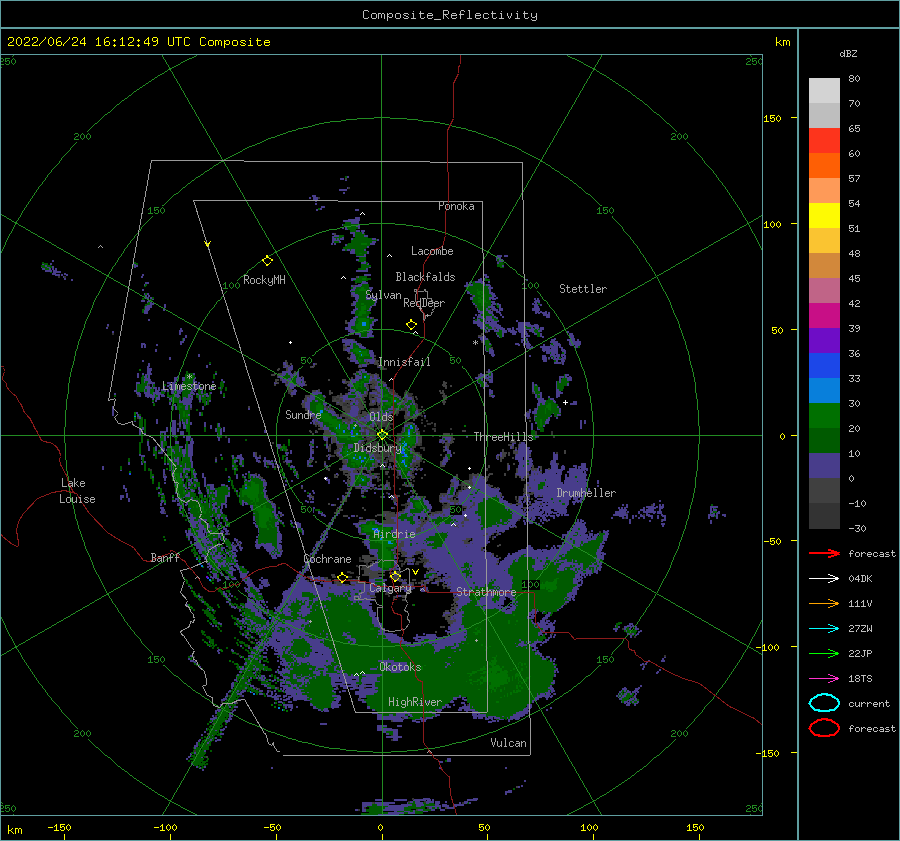Click the RedDeer city label

point(424,303)
